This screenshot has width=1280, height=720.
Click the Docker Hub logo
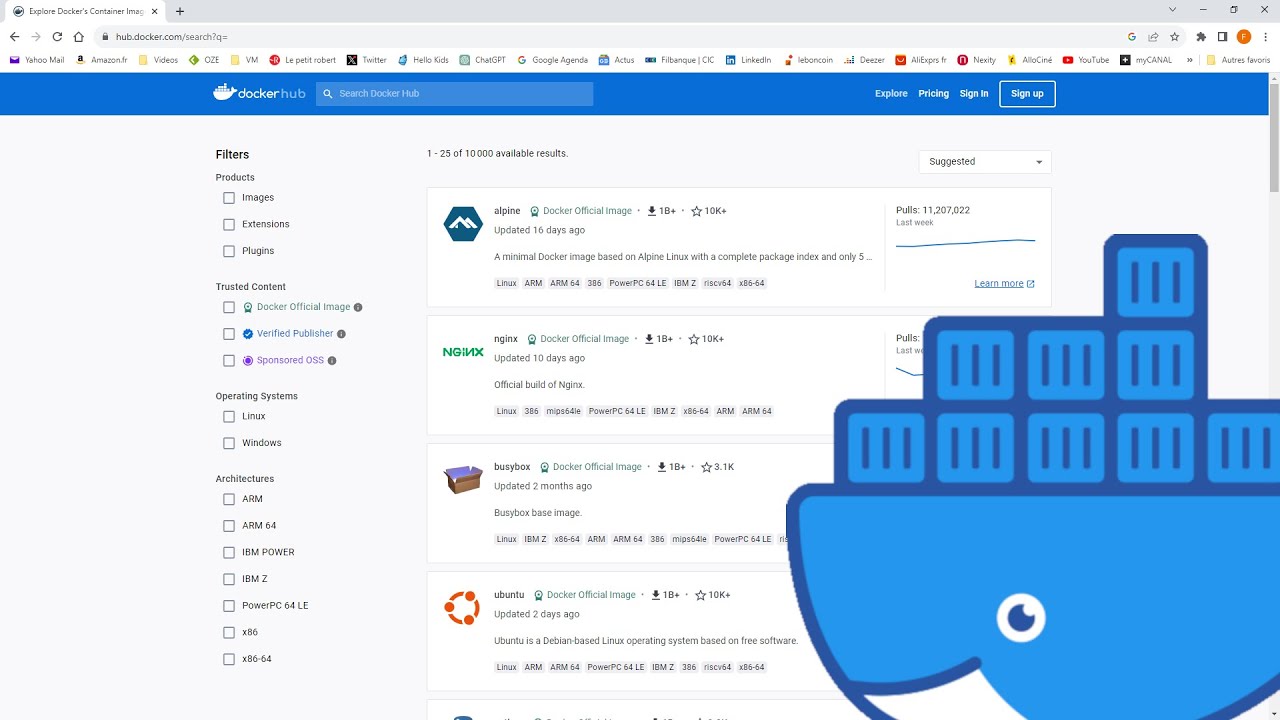[x=259, y=93]
